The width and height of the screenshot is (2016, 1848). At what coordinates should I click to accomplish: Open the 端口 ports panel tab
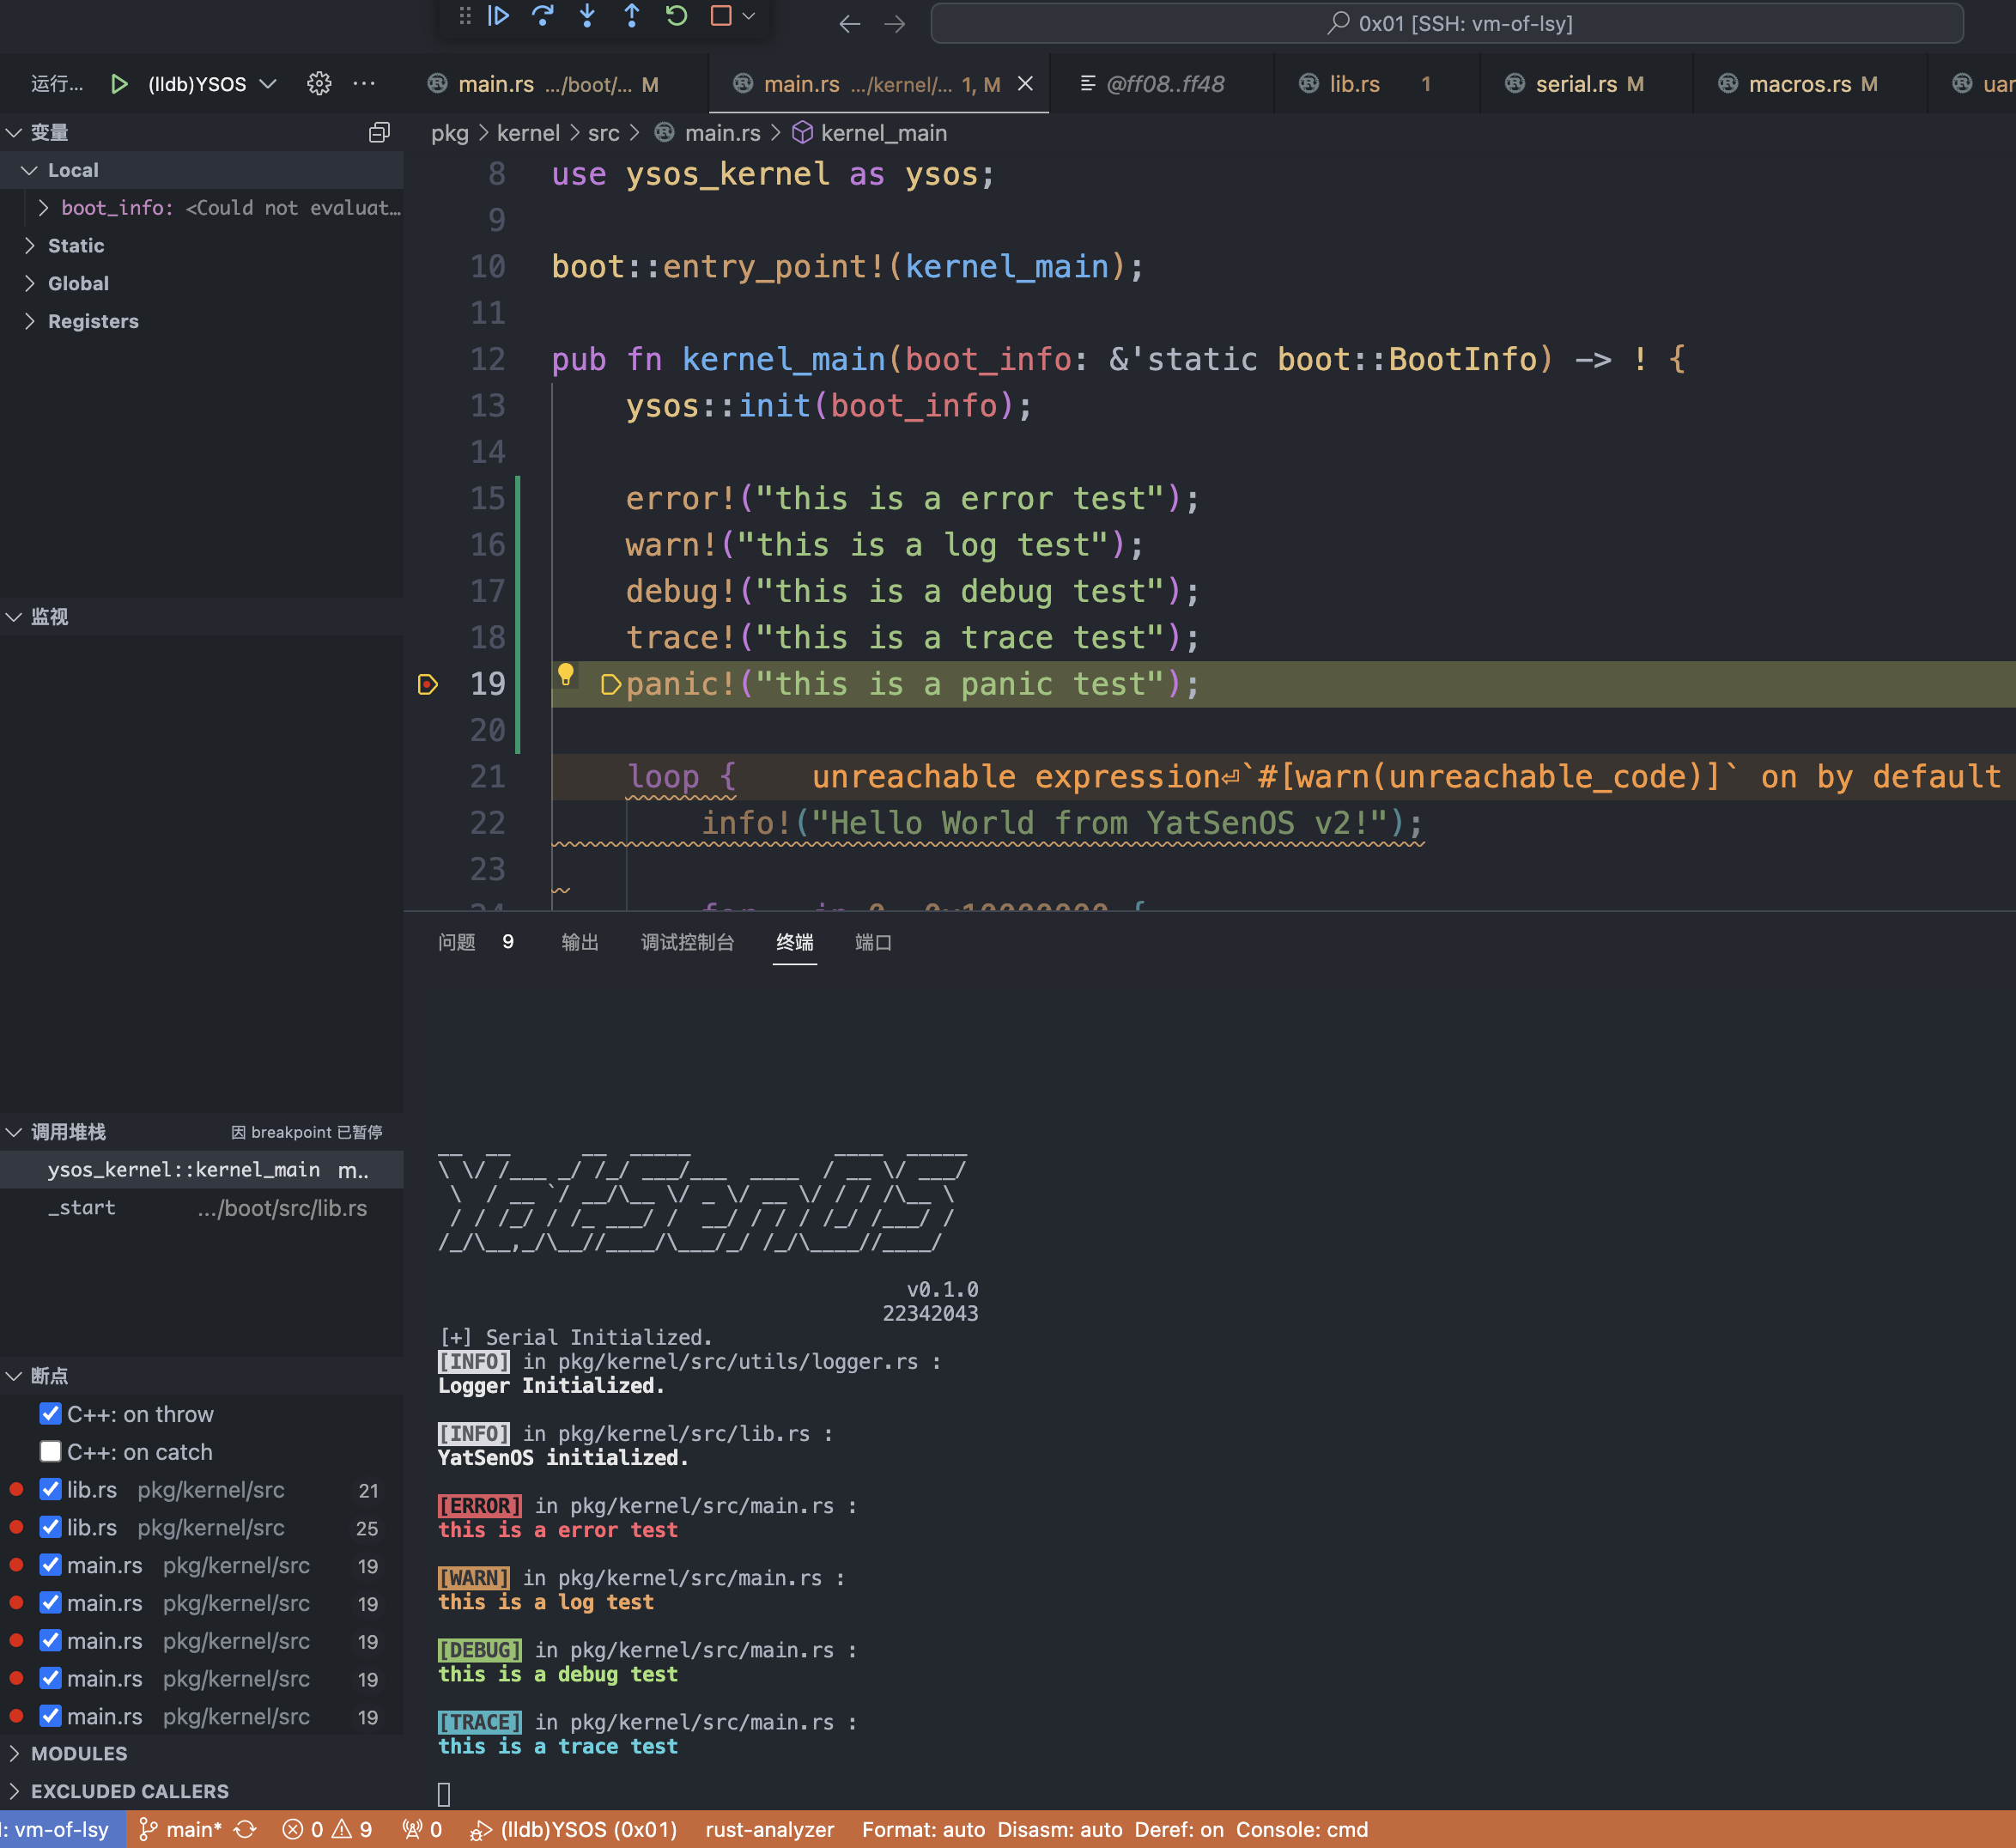click(873, 942)
